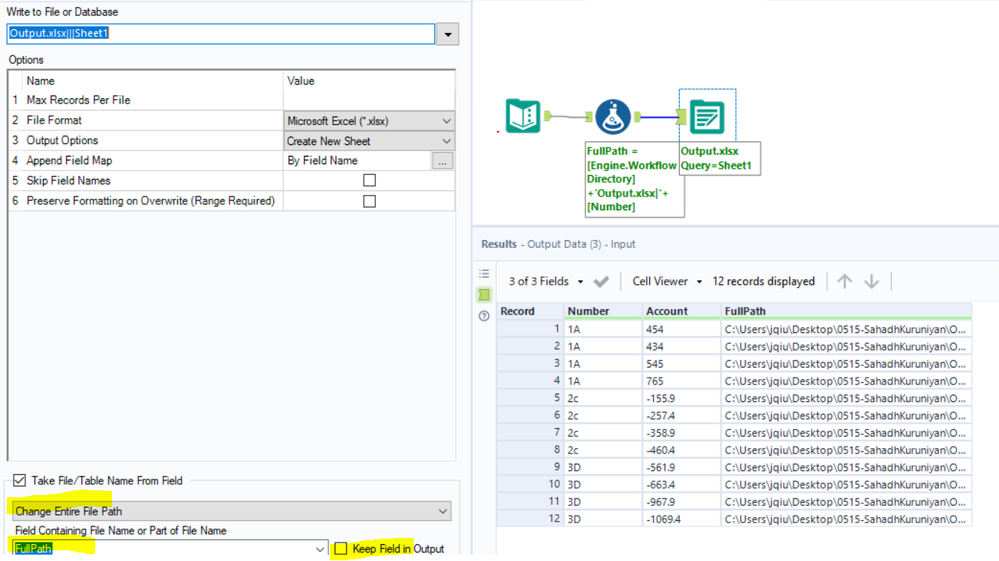This screenshot has height=561, width=999.
Task: Click the FullPath column header
Action: pos(846,311)
